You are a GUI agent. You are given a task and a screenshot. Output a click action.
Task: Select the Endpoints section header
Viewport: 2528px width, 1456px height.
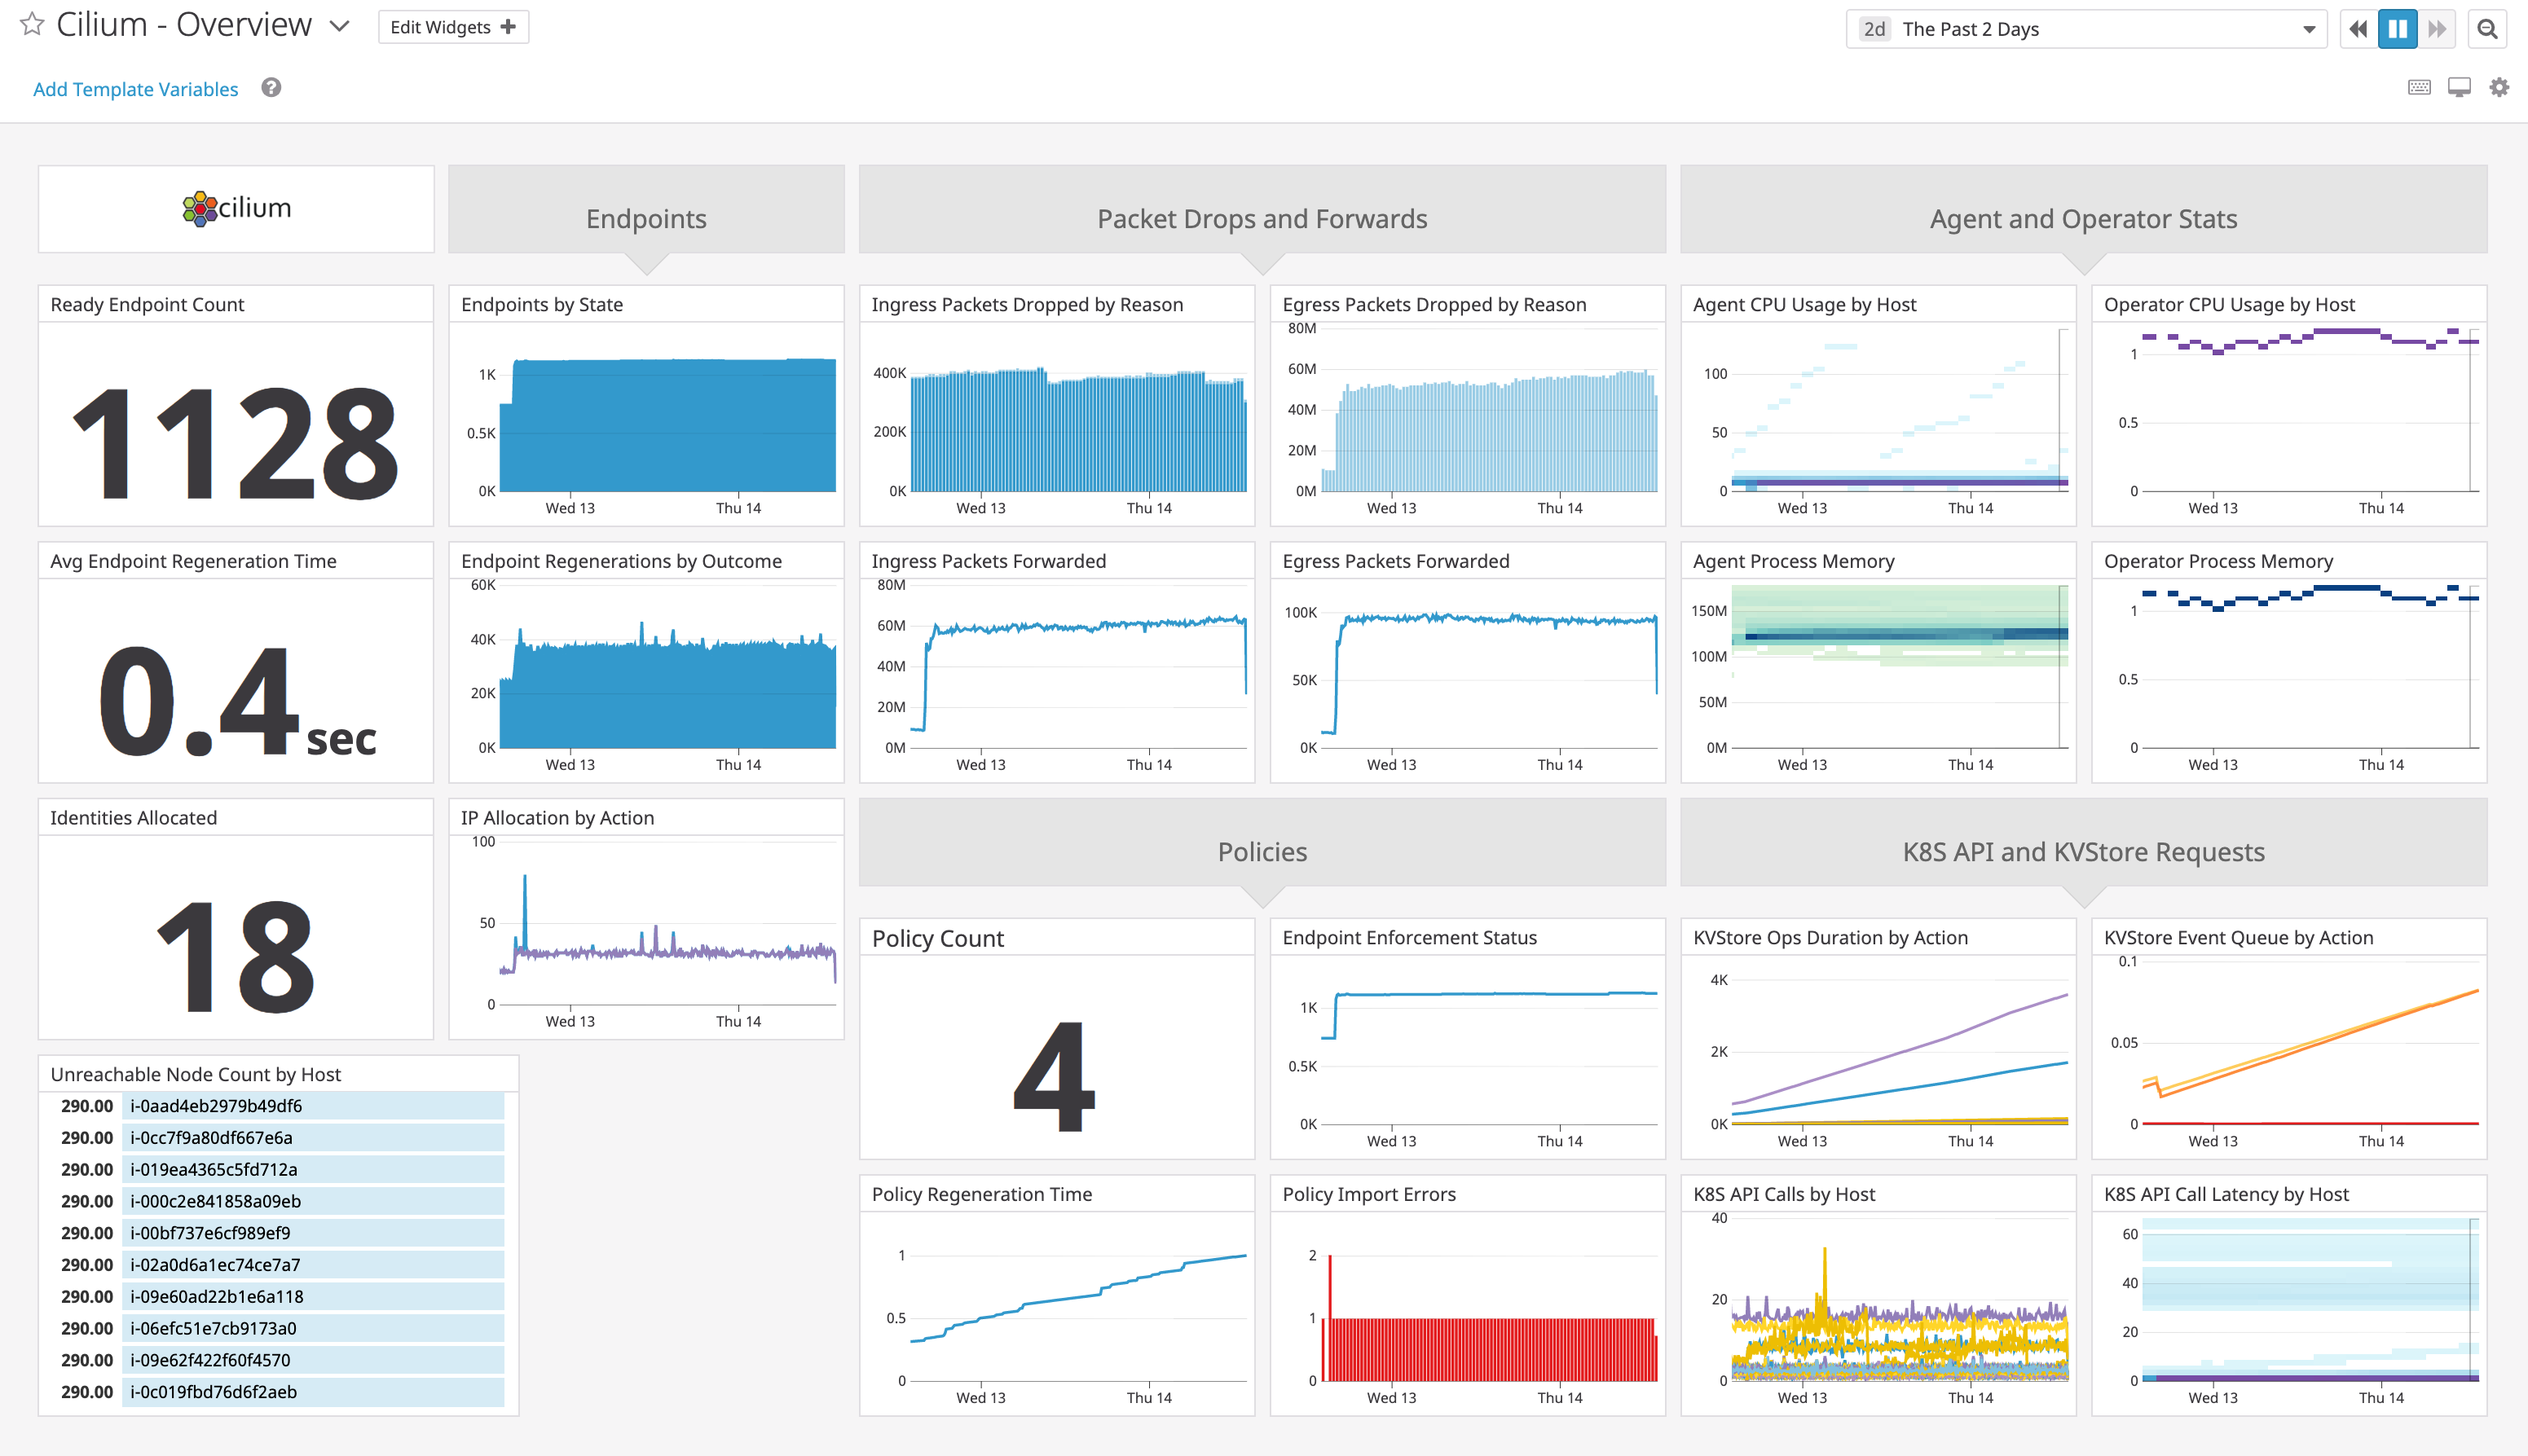[x=645, y=218]
